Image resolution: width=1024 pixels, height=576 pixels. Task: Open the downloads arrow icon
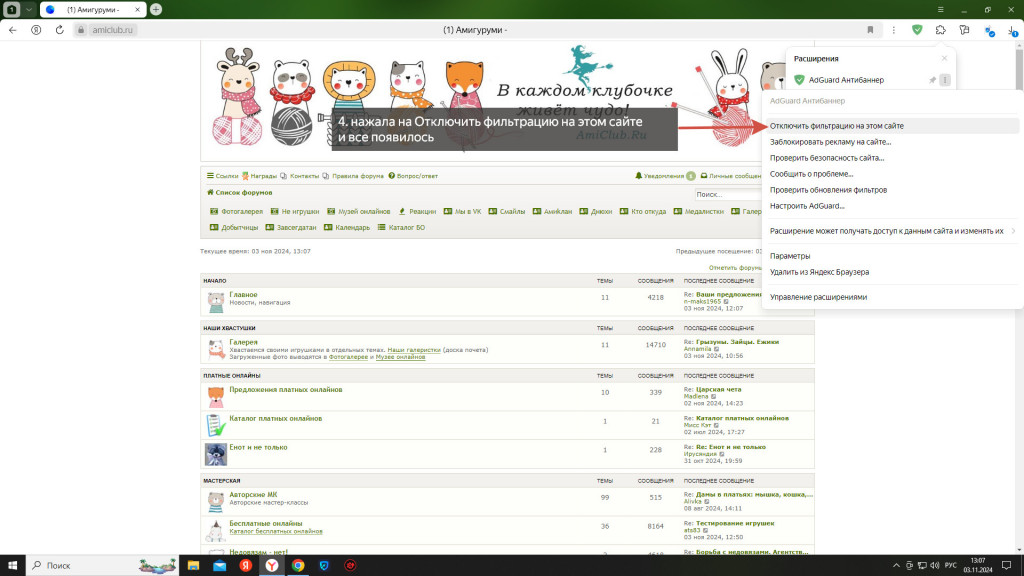click(1012, 30)
